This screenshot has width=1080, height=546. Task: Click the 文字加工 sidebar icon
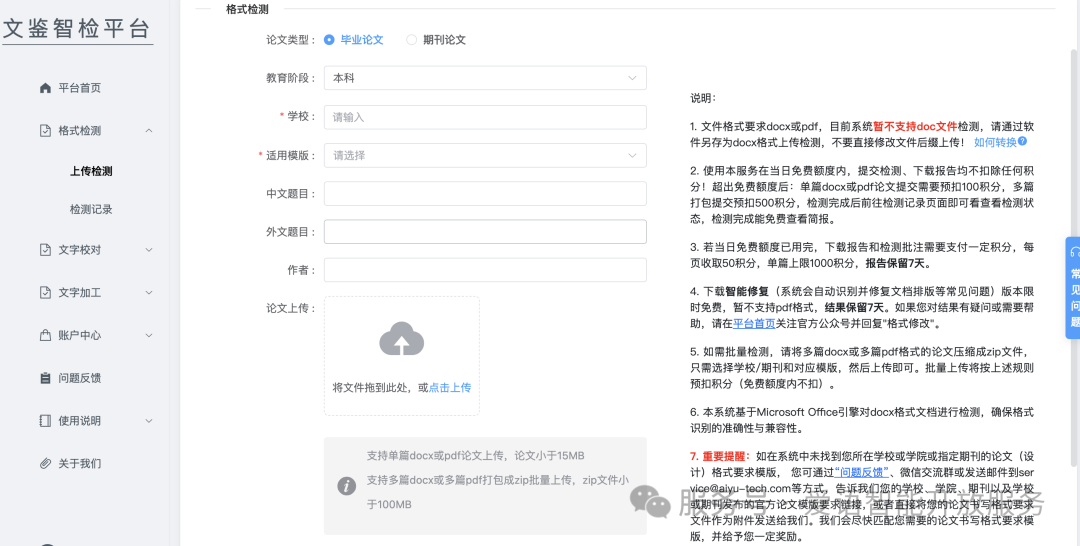point(45,293)
